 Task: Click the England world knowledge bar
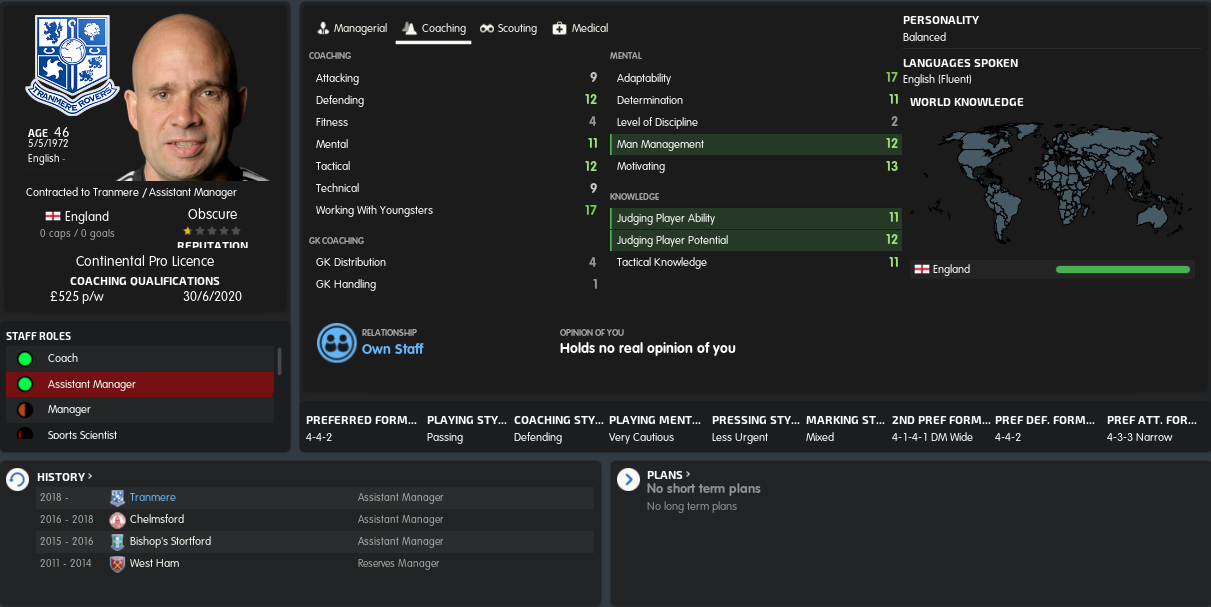(x=1123, y=269)
